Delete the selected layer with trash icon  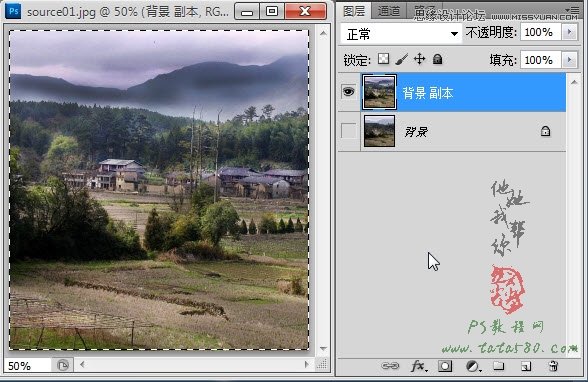(553, 366)
